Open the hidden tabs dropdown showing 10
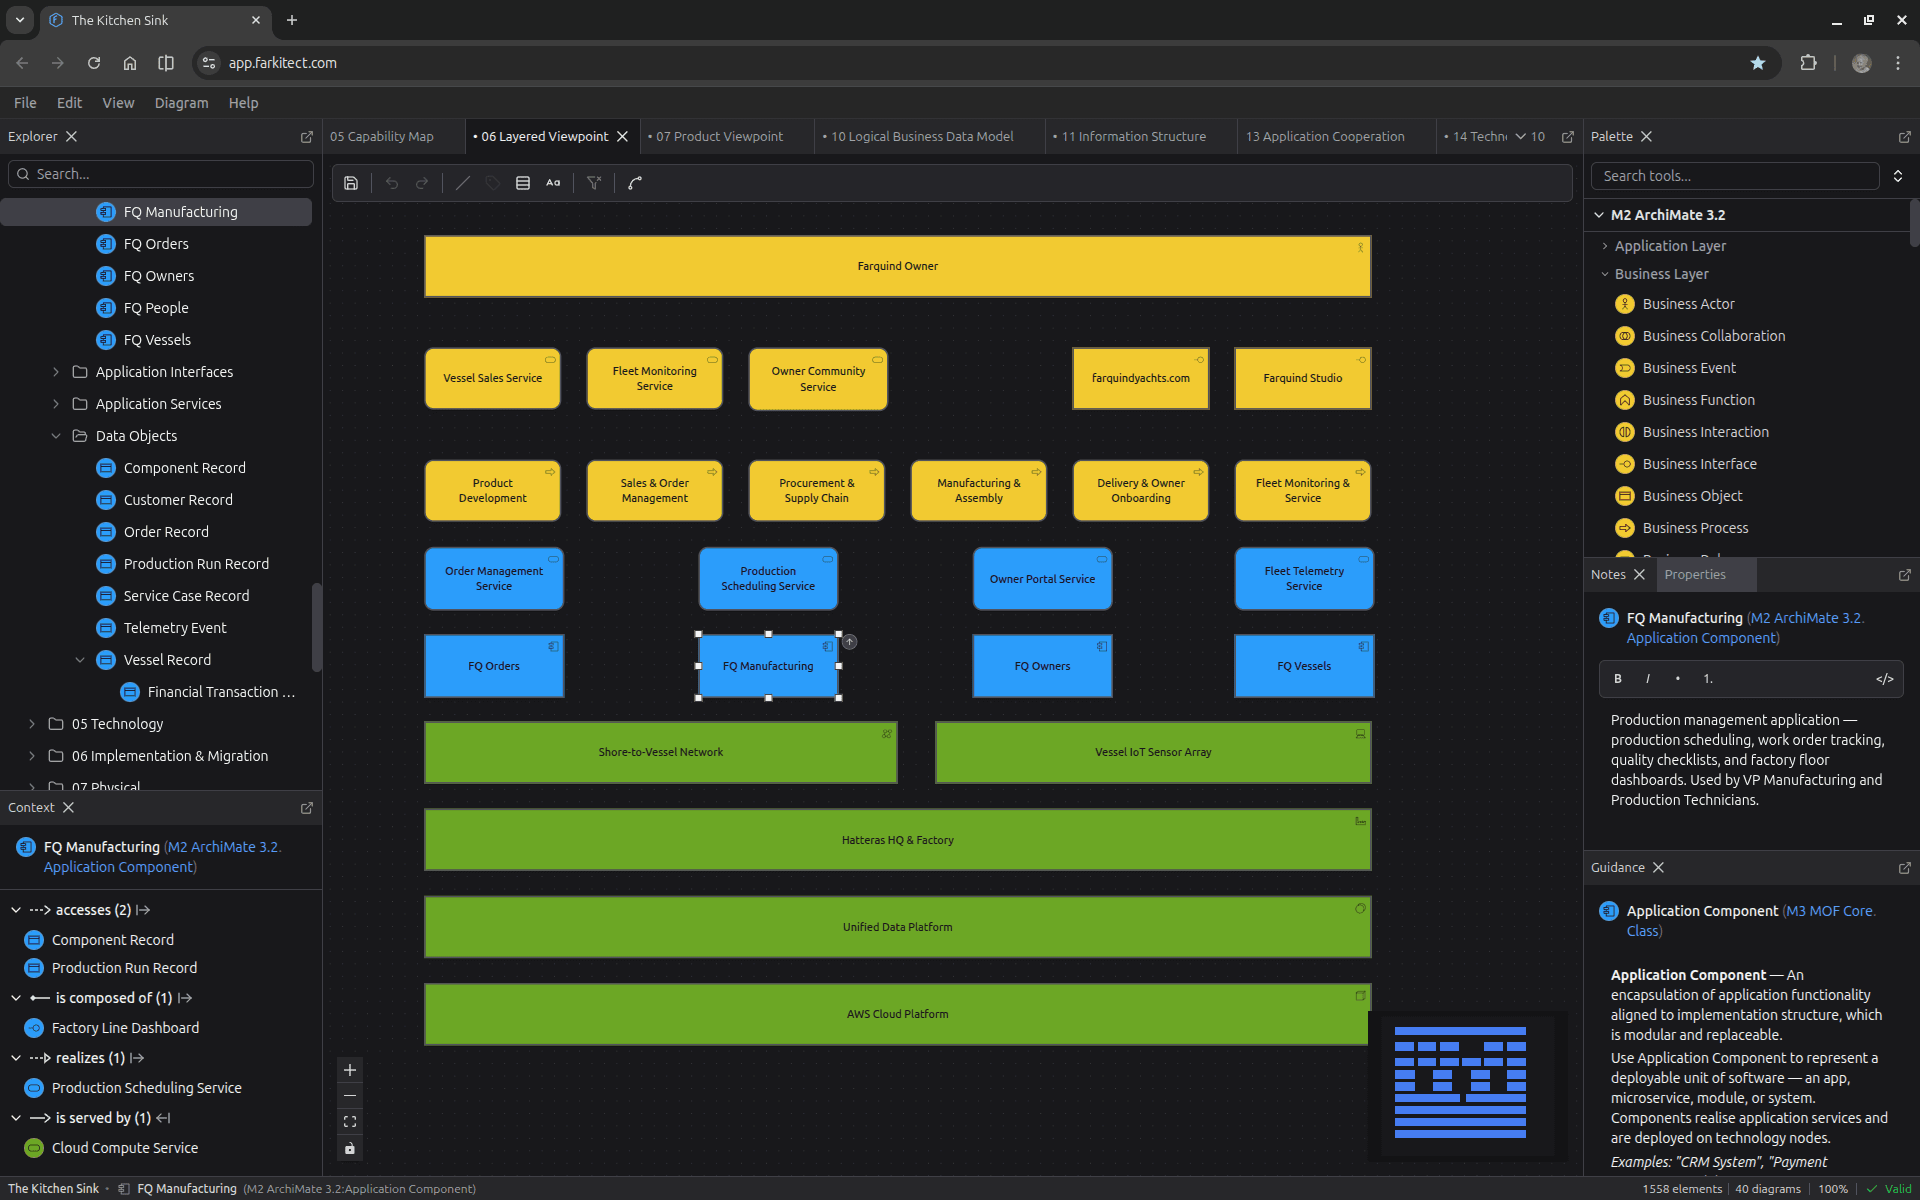1920x1200 pixels. click(1530, 137)
